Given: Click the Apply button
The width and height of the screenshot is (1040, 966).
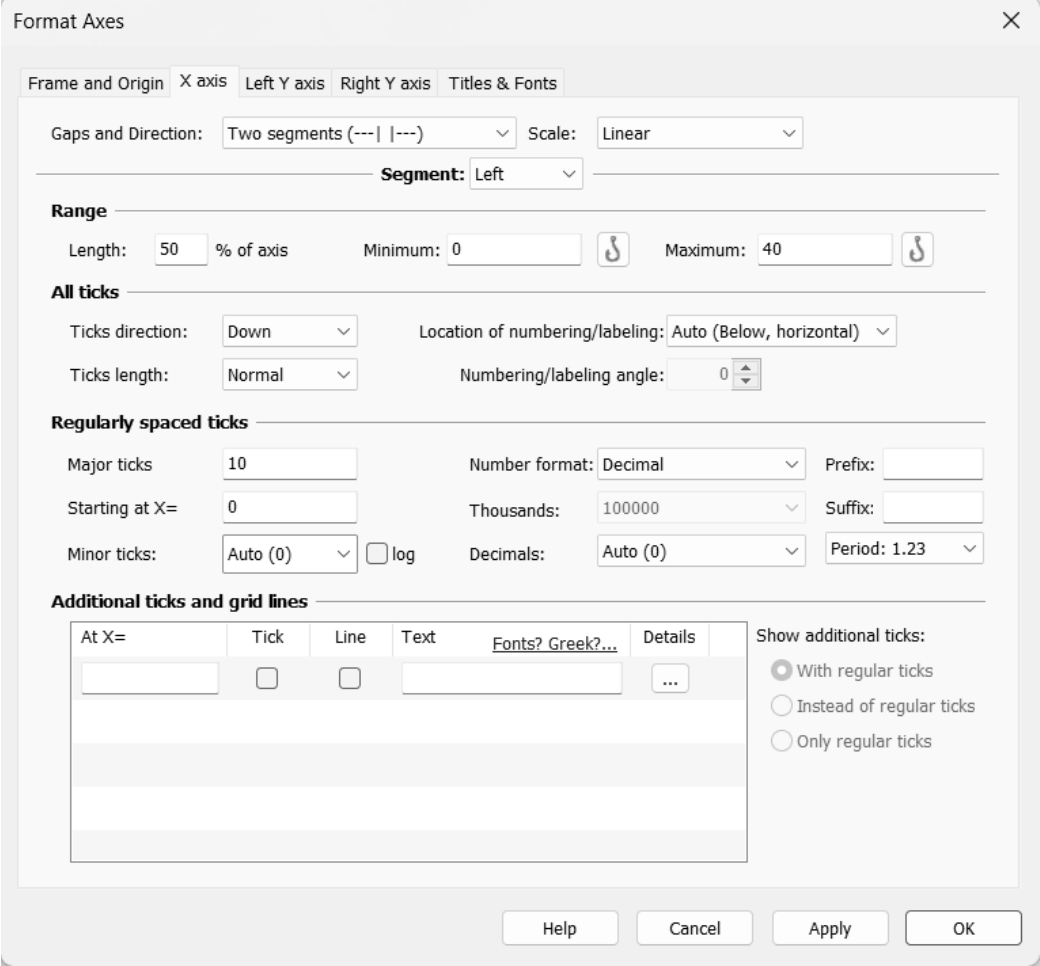Looking at the screenshot, I should pos(829,928).
